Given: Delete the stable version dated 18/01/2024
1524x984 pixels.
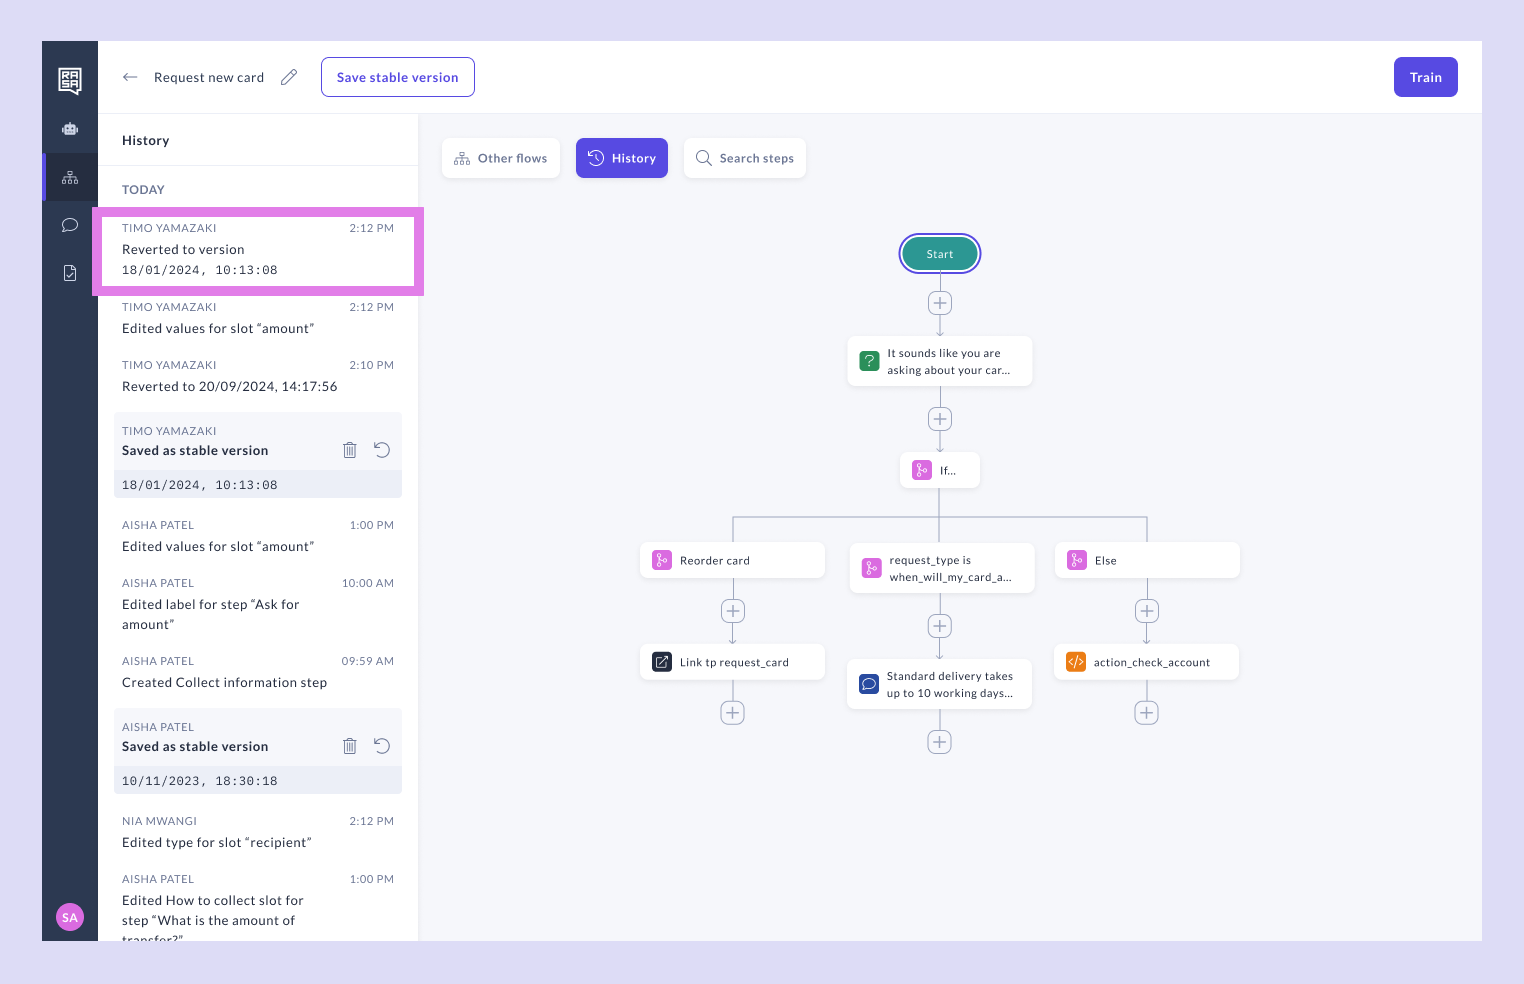Looking at the screenshot, I should [350, 450].
